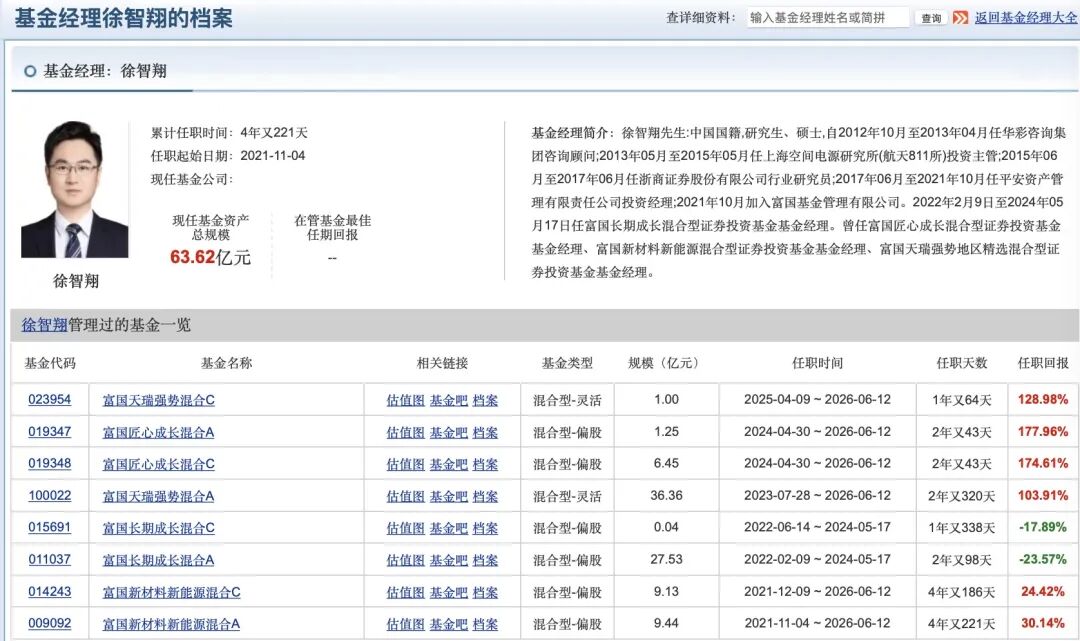Open 档案 for 富国天瑞强势混合C
This screenshot has width=1080, height=641.
pyautogui.click(x=485, y=400)
